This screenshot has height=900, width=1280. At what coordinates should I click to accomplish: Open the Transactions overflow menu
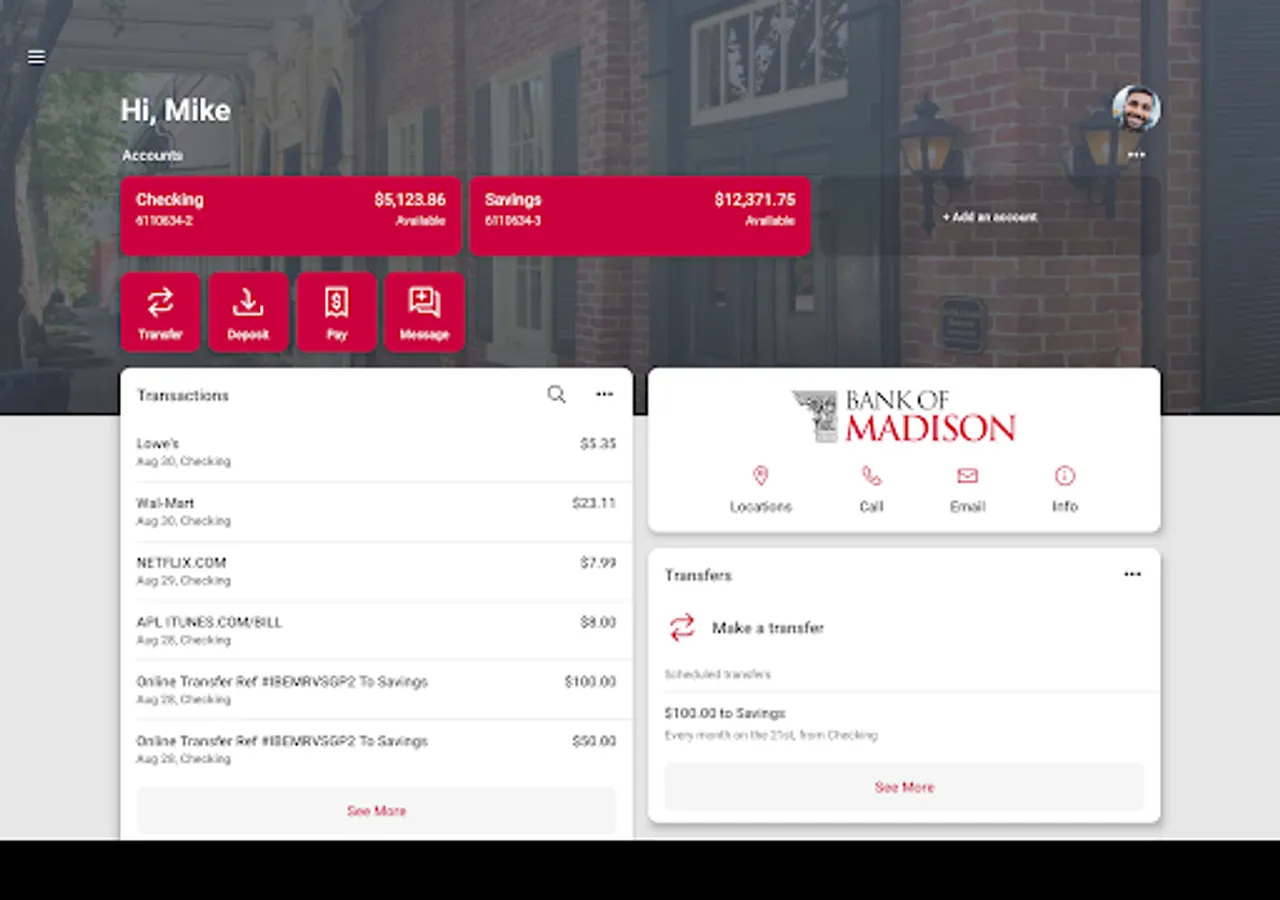tap(604, 395)
